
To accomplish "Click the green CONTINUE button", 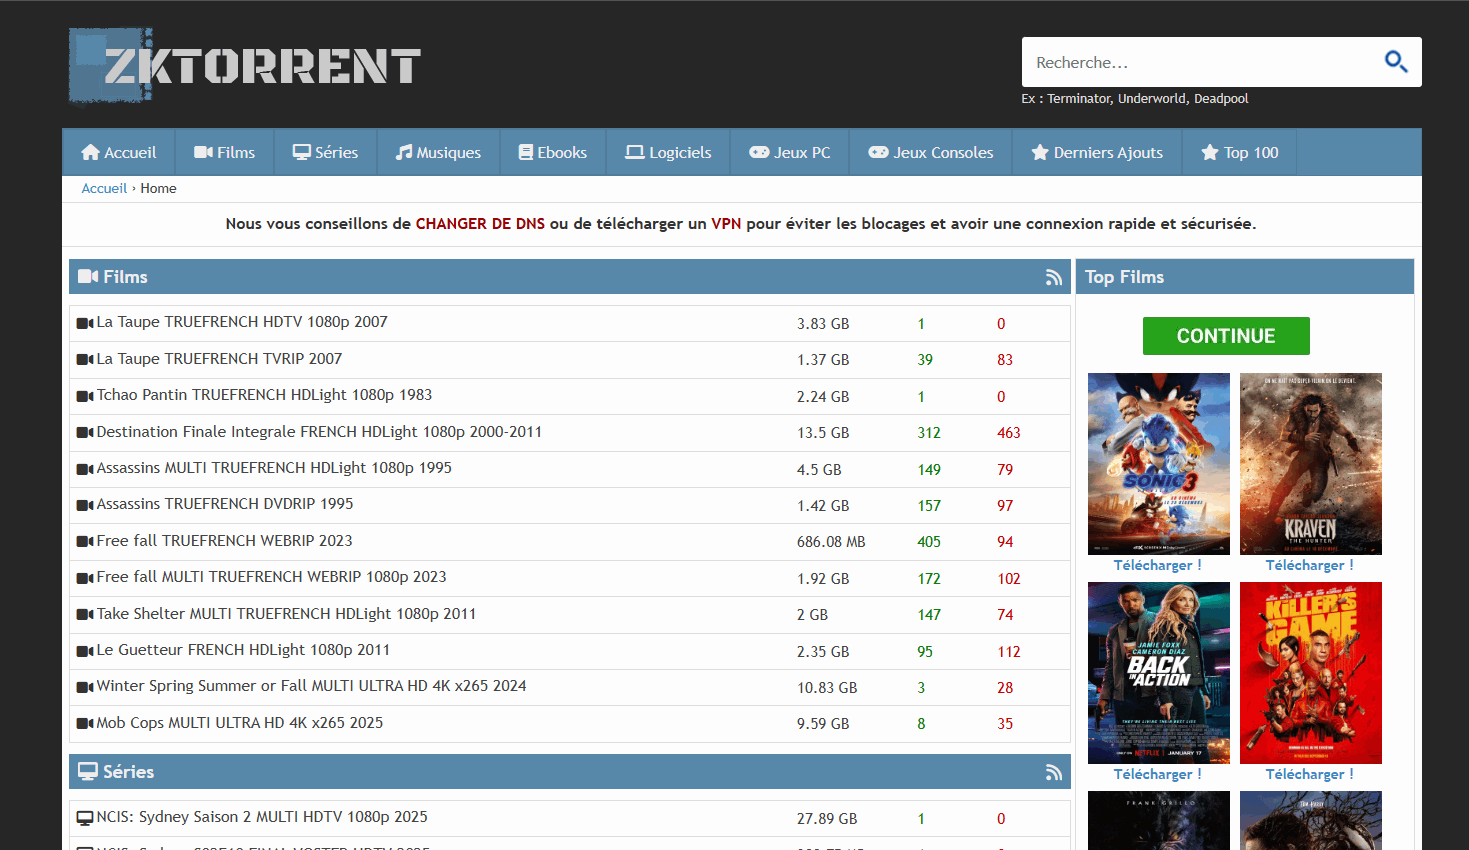I will [1226, 336].
